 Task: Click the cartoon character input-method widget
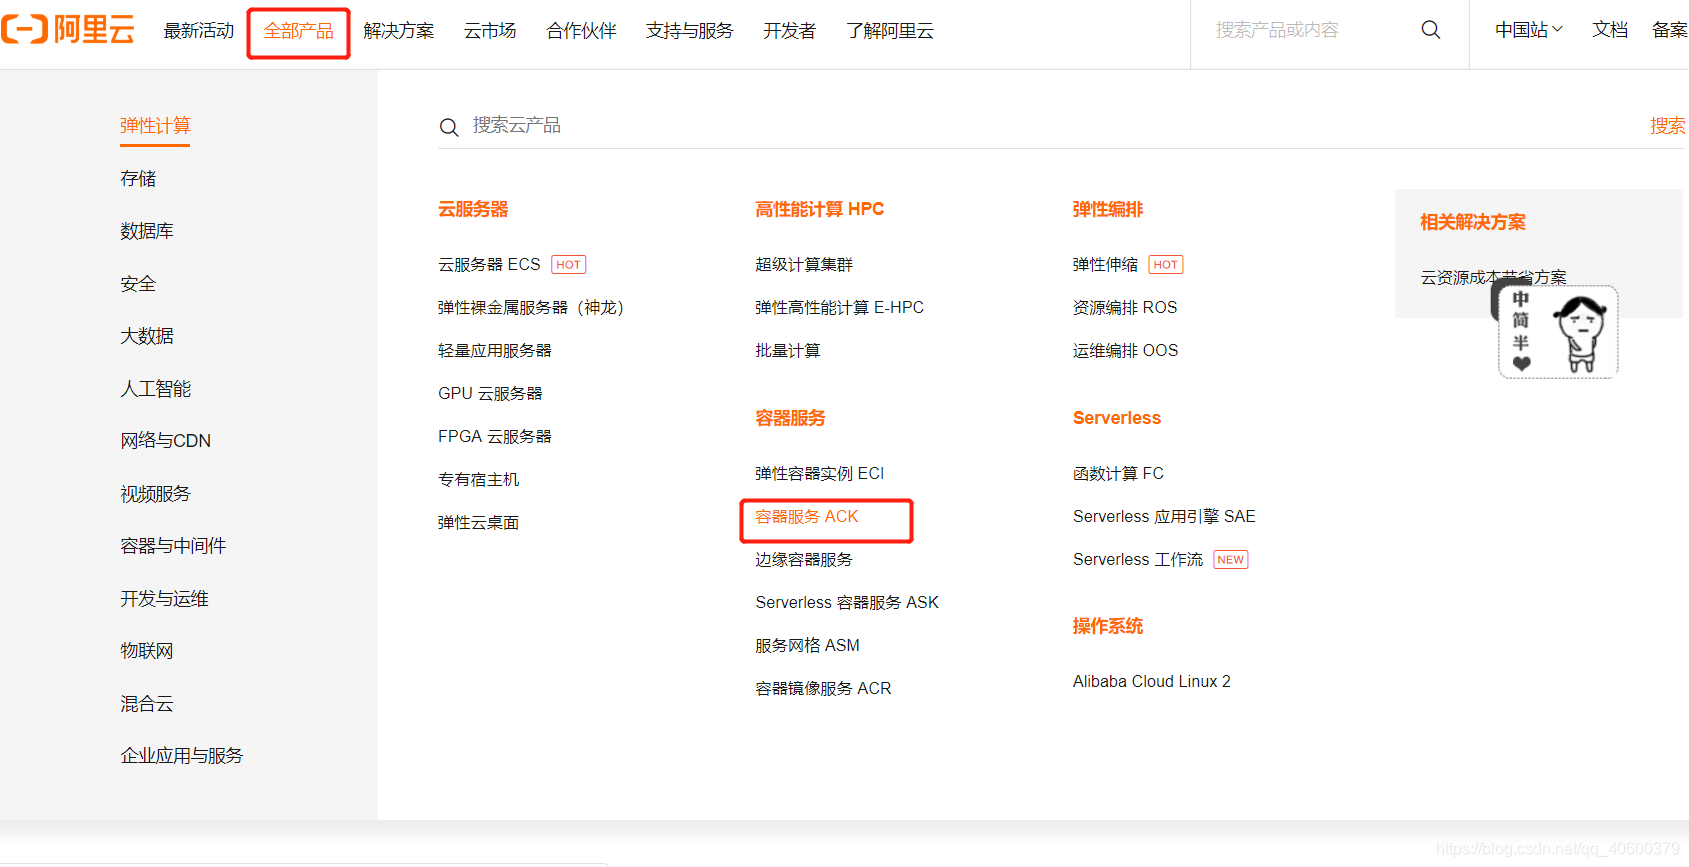click(x=1557, y=331)
